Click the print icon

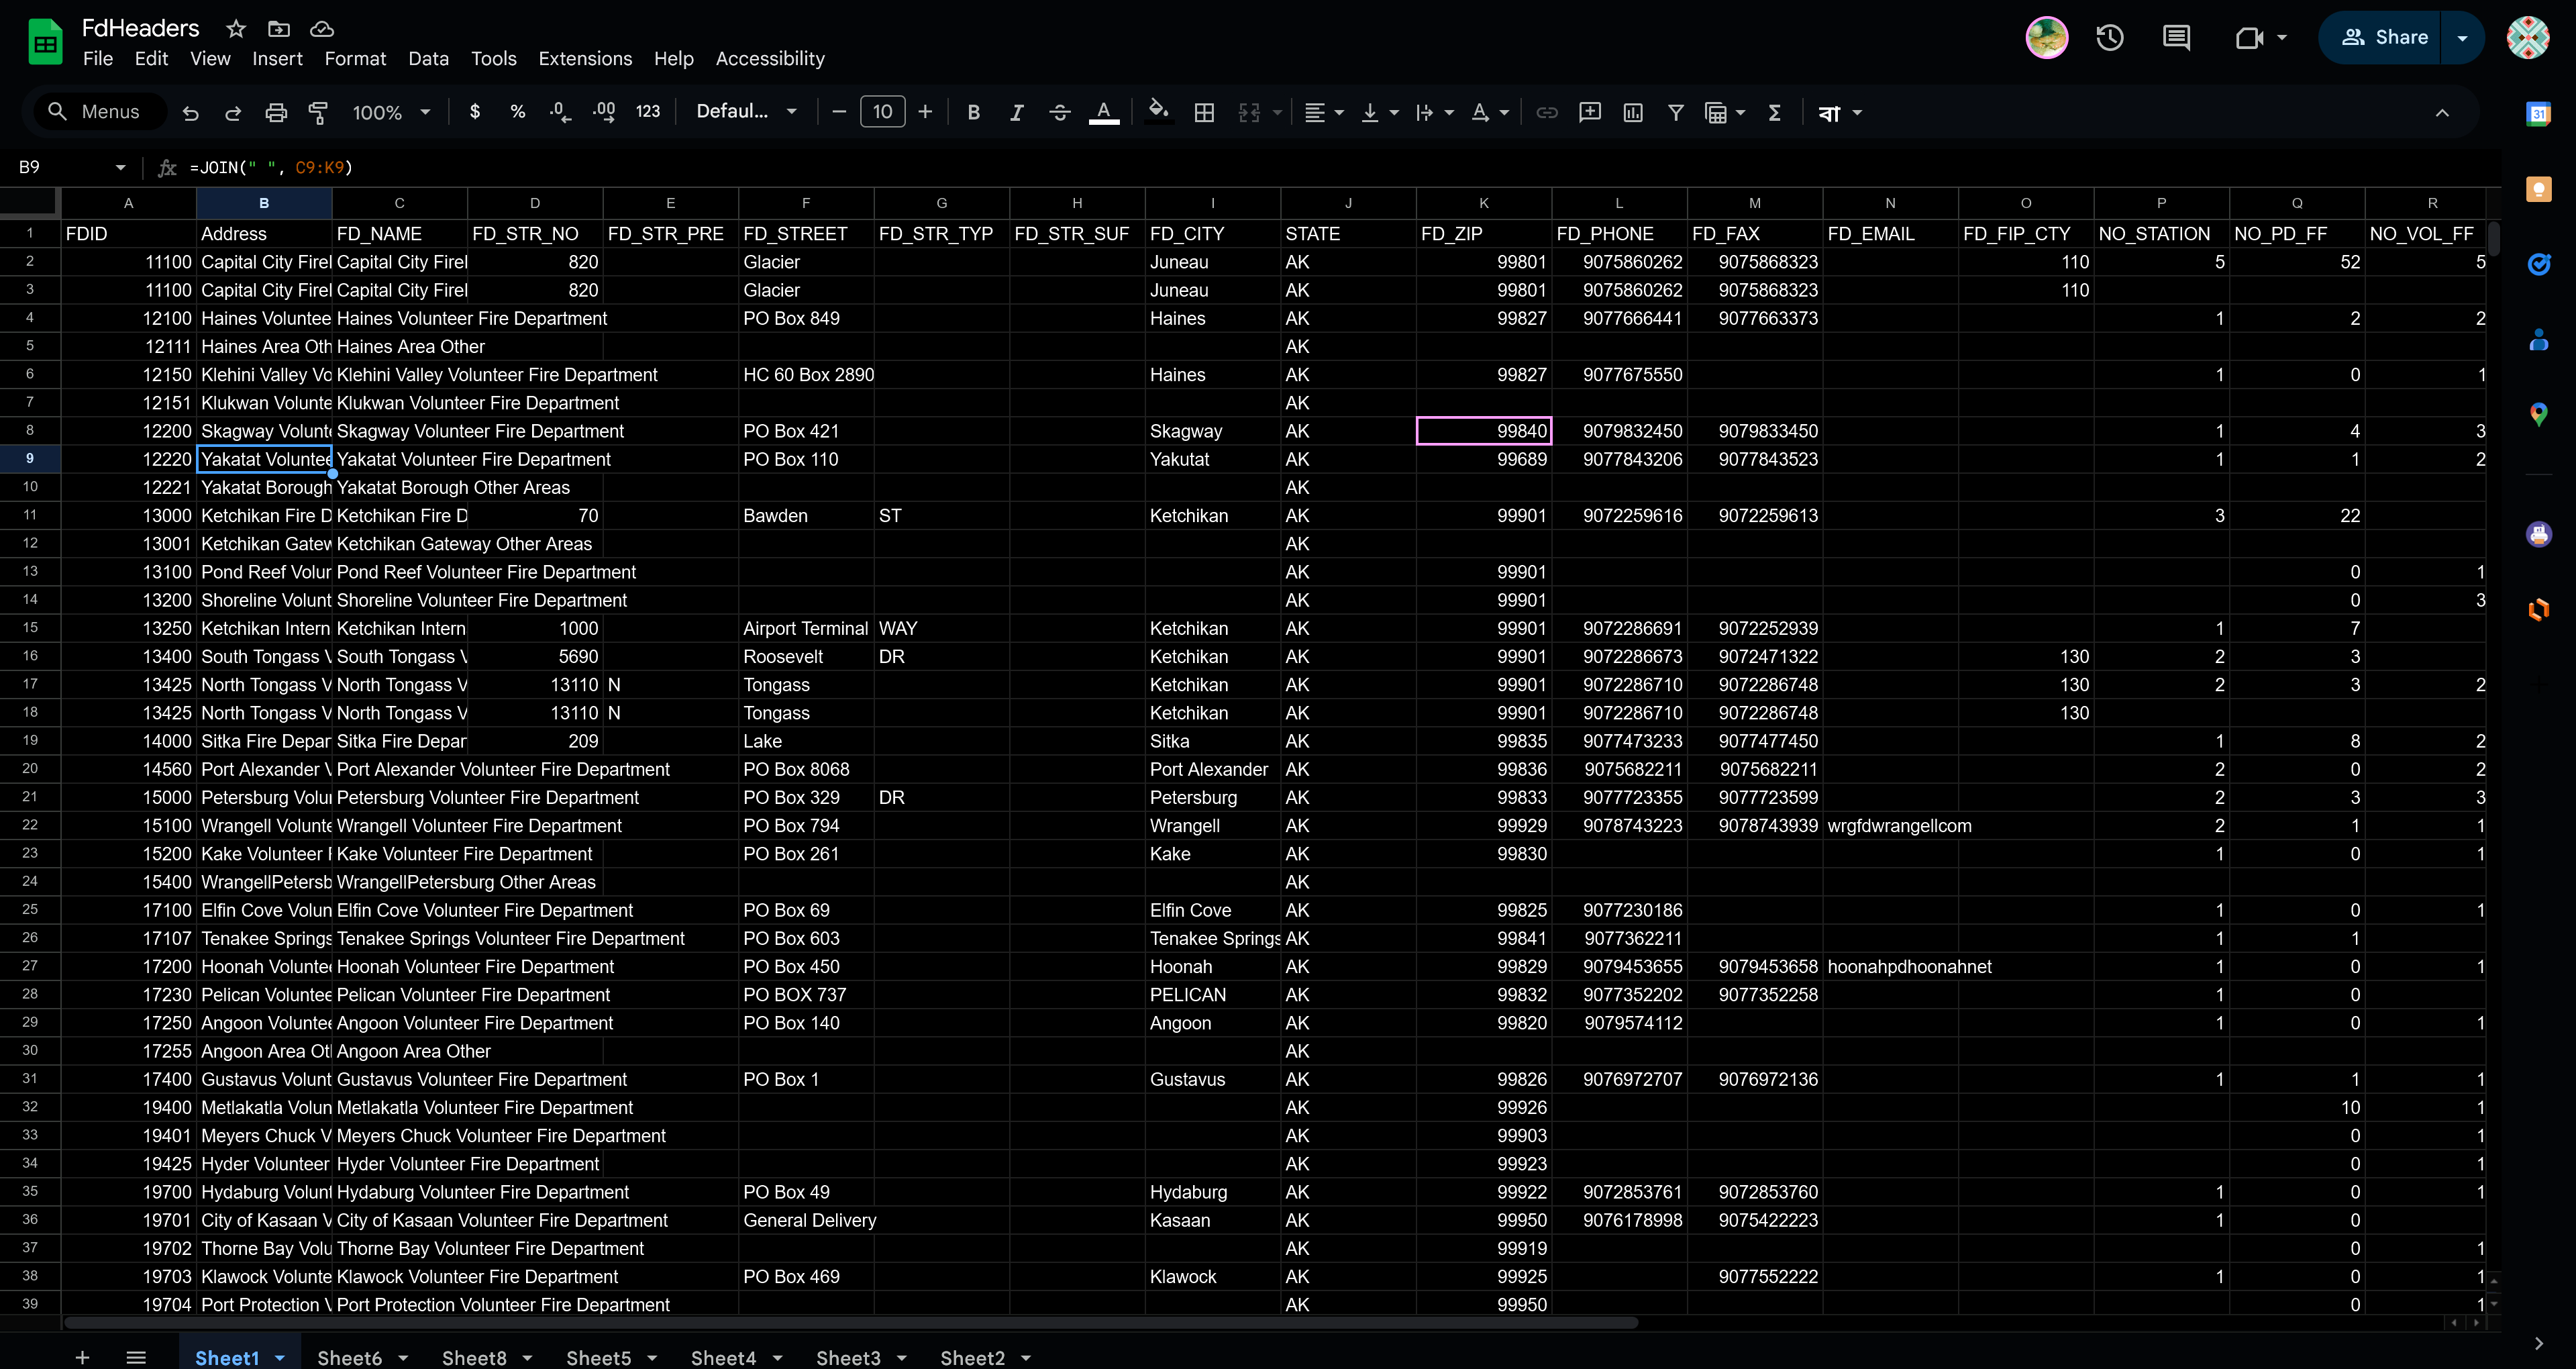(276, 113)
